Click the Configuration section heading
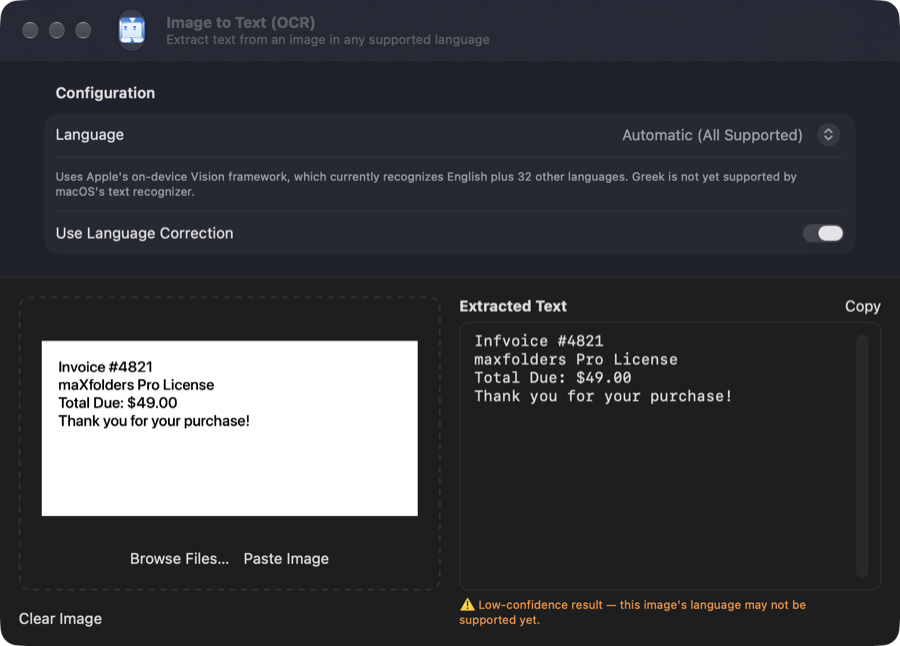The height and width of the screenshot is (646, 900). coord(105,93)
